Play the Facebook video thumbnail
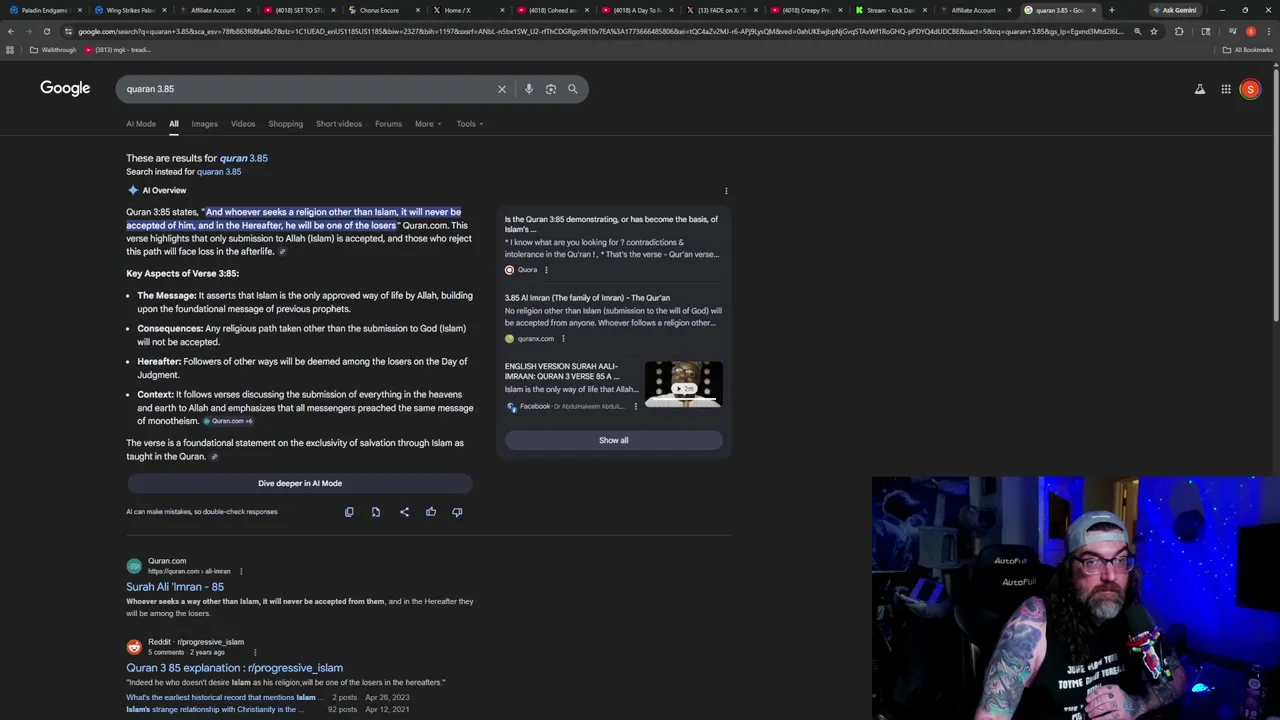The width and height of the screenshot is (1280, 720). coord(684,385)
